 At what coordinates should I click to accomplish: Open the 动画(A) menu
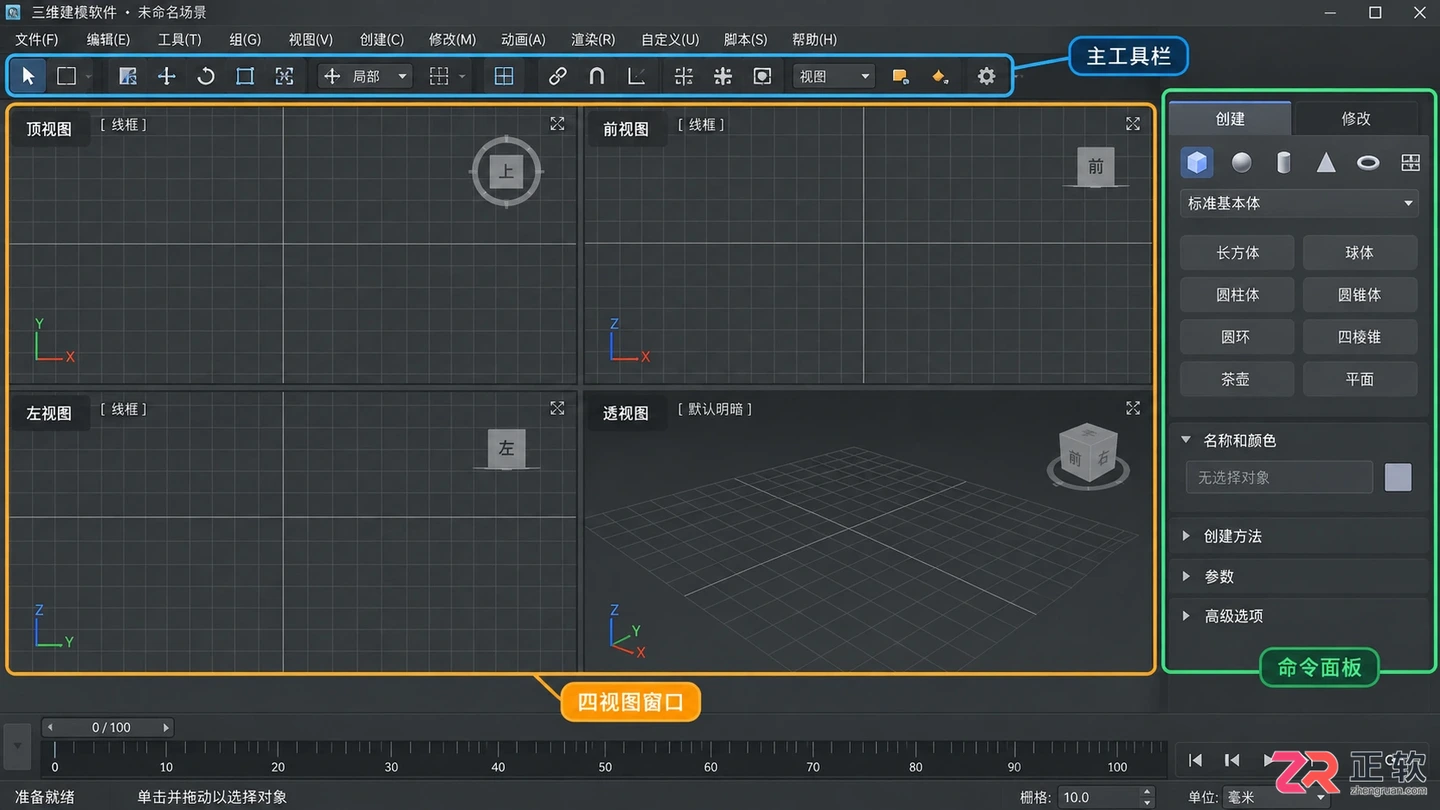coord(523,39)
